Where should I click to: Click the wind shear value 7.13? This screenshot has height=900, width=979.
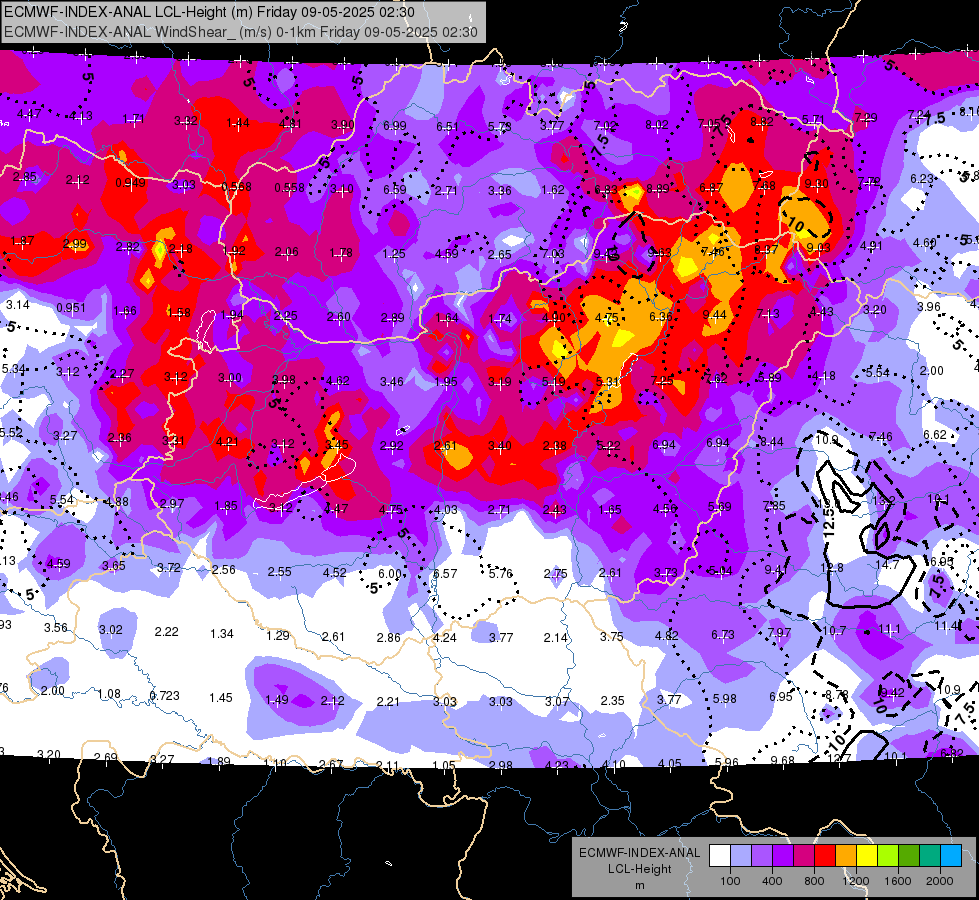click(768, 313)
